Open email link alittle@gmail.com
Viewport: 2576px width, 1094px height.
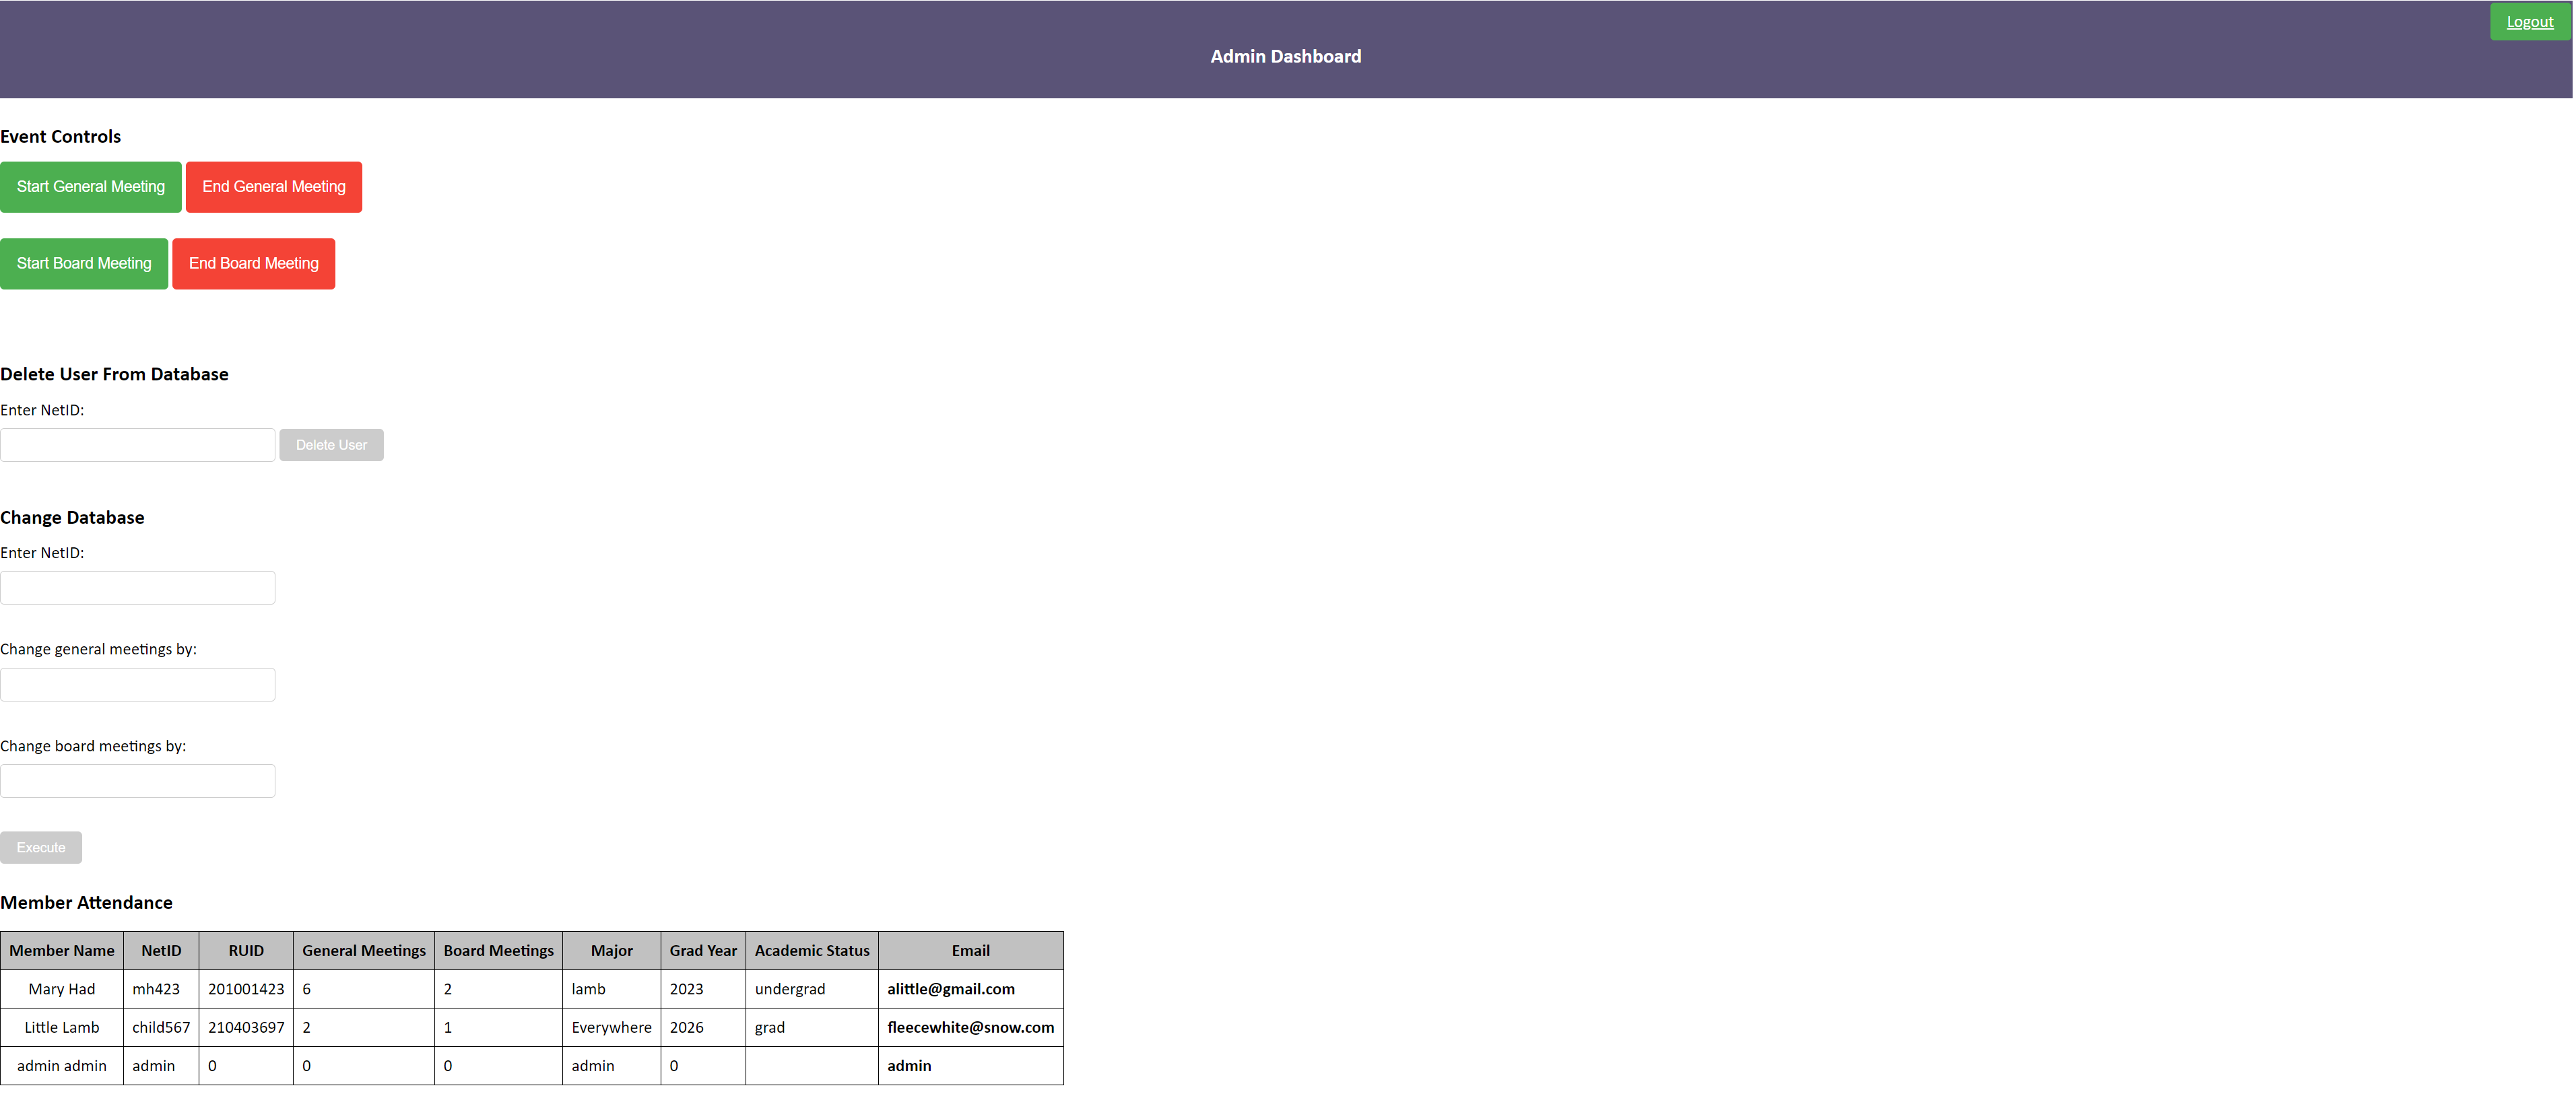pyautogui.click(x=950, y=989)
